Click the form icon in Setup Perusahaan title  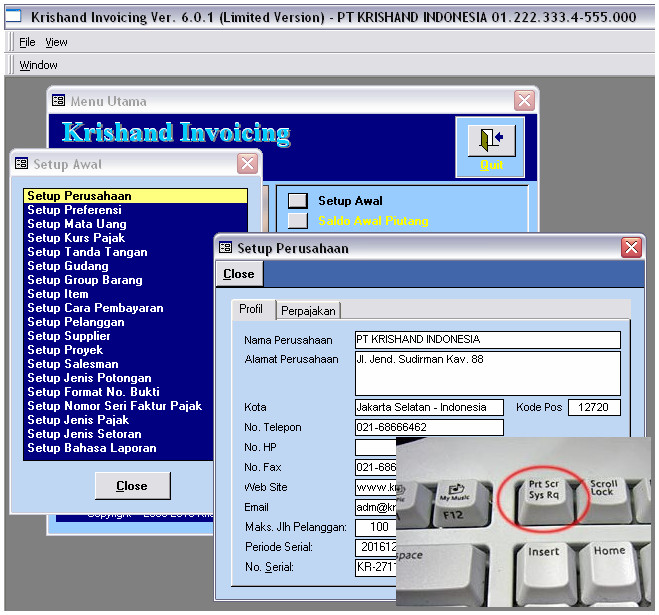point(225,248)
